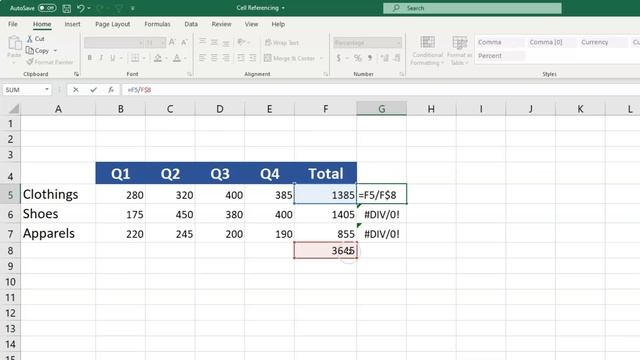Switch to the View tab
The image size is (640, 360).
(x=251, y=24)
